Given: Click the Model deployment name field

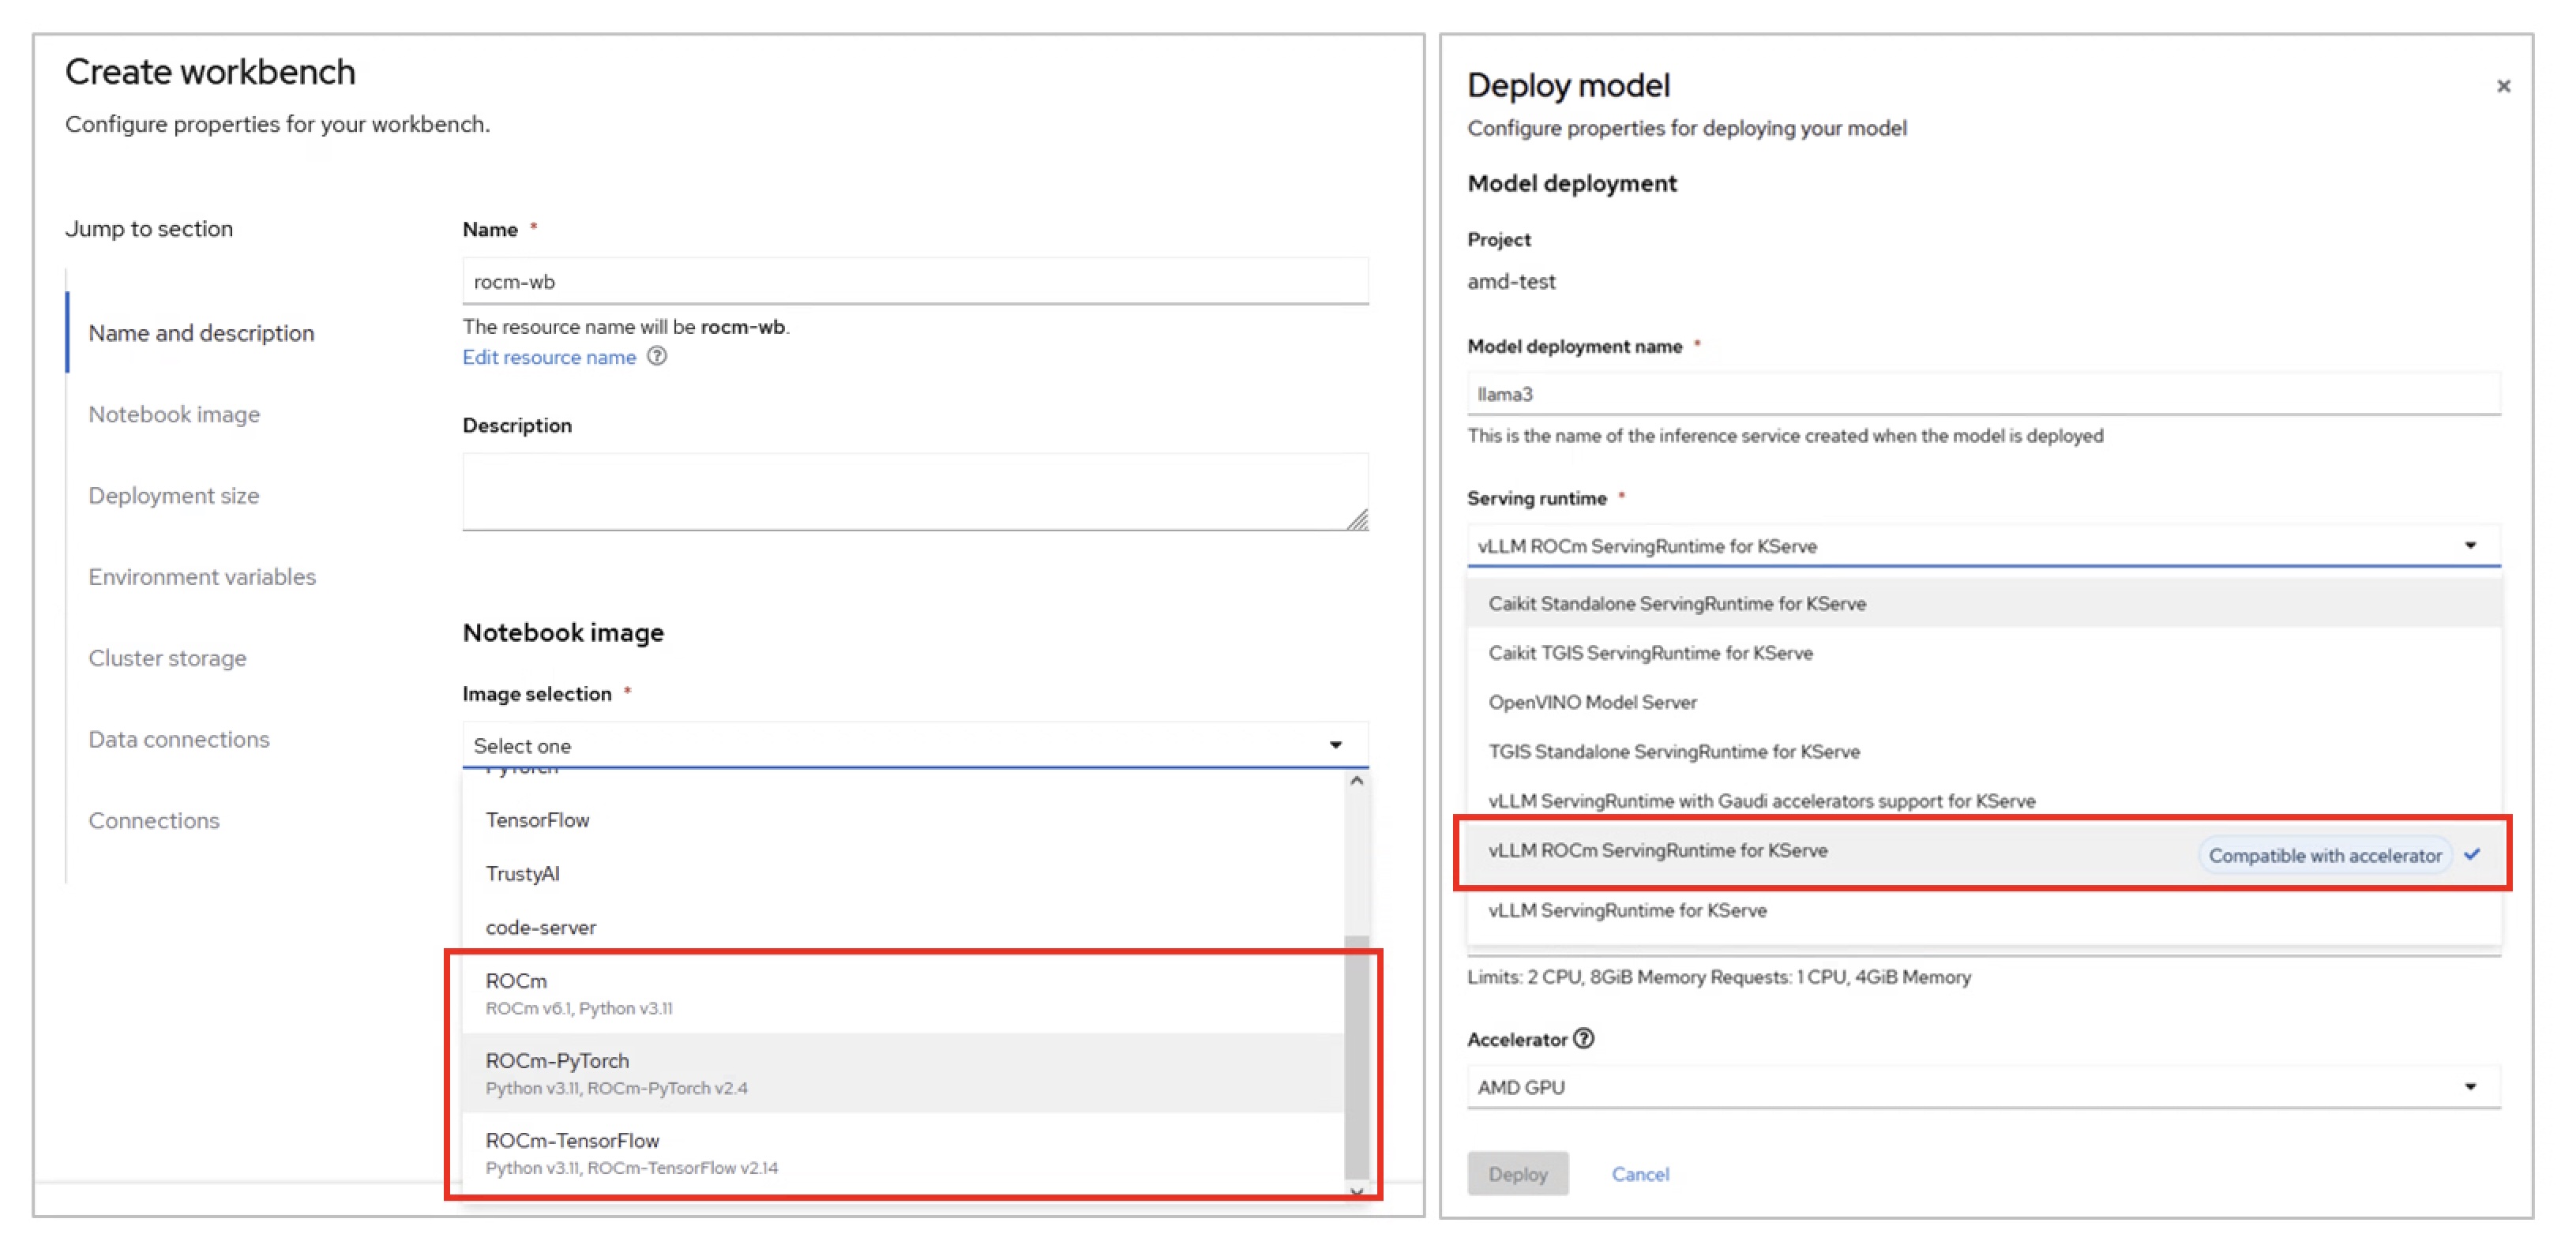Looking at the screenshot, I should tap(1983, 394).
